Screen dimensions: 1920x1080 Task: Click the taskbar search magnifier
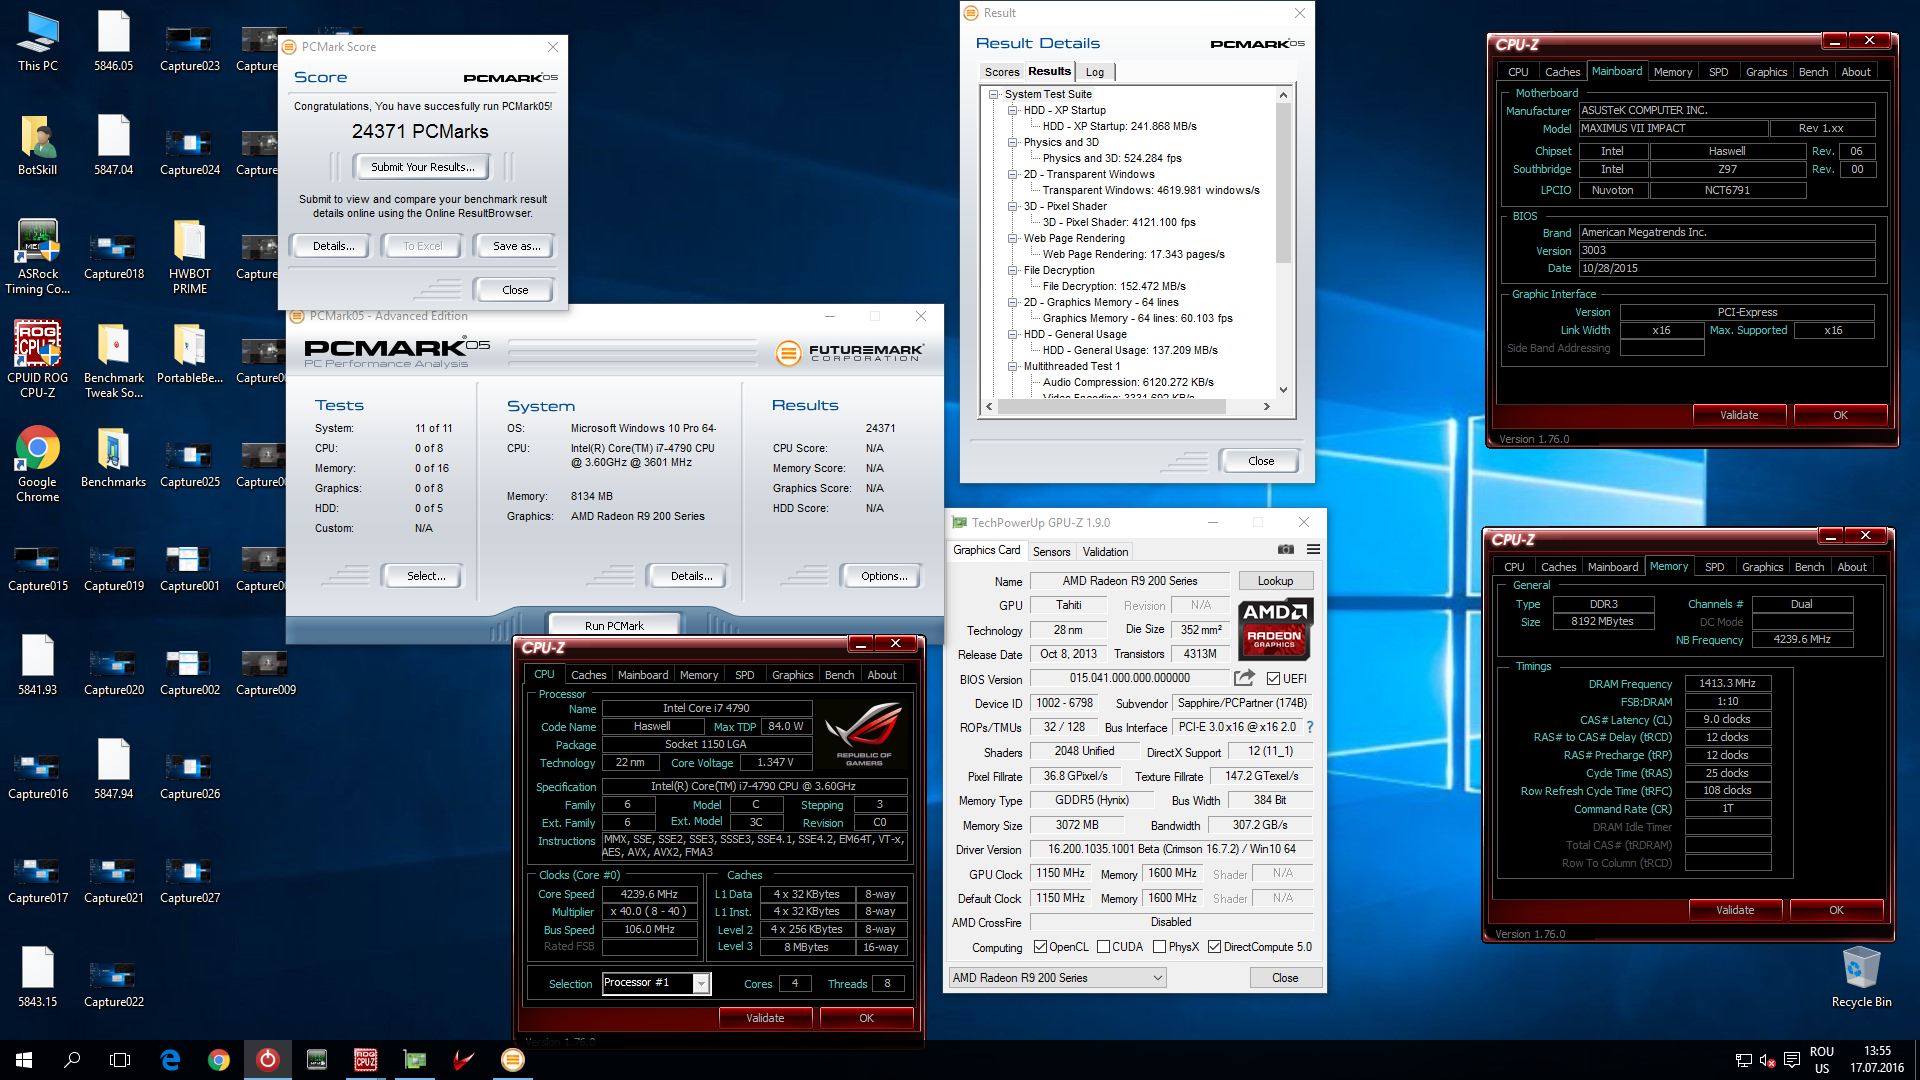point(72,1060)
